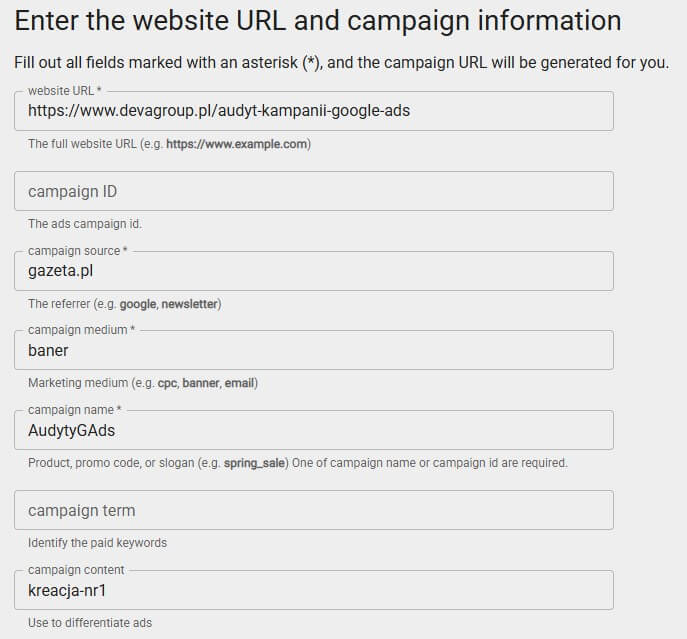This screenshot has width=687, height=639.
Task: Click the 'Marketing medium' hint text
Action: (x=145, y=383)
